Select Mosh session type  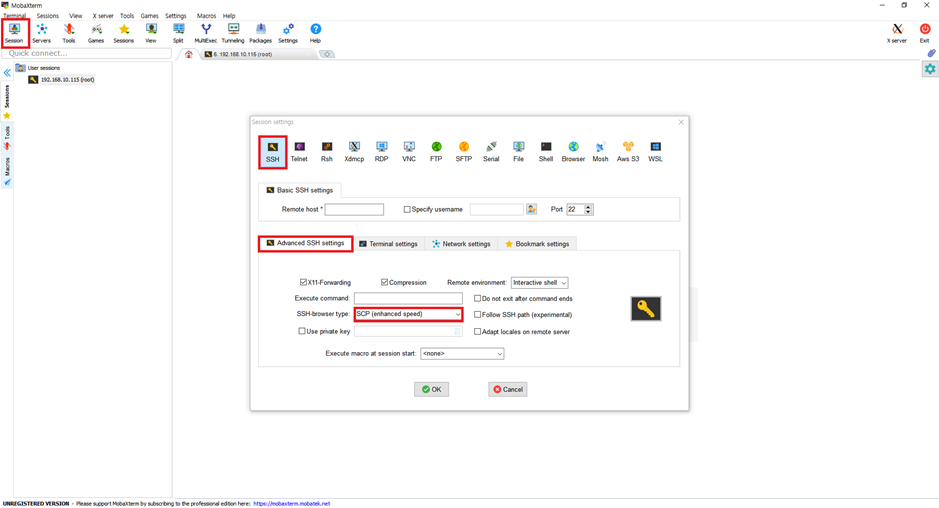click(x=601, y=152)
